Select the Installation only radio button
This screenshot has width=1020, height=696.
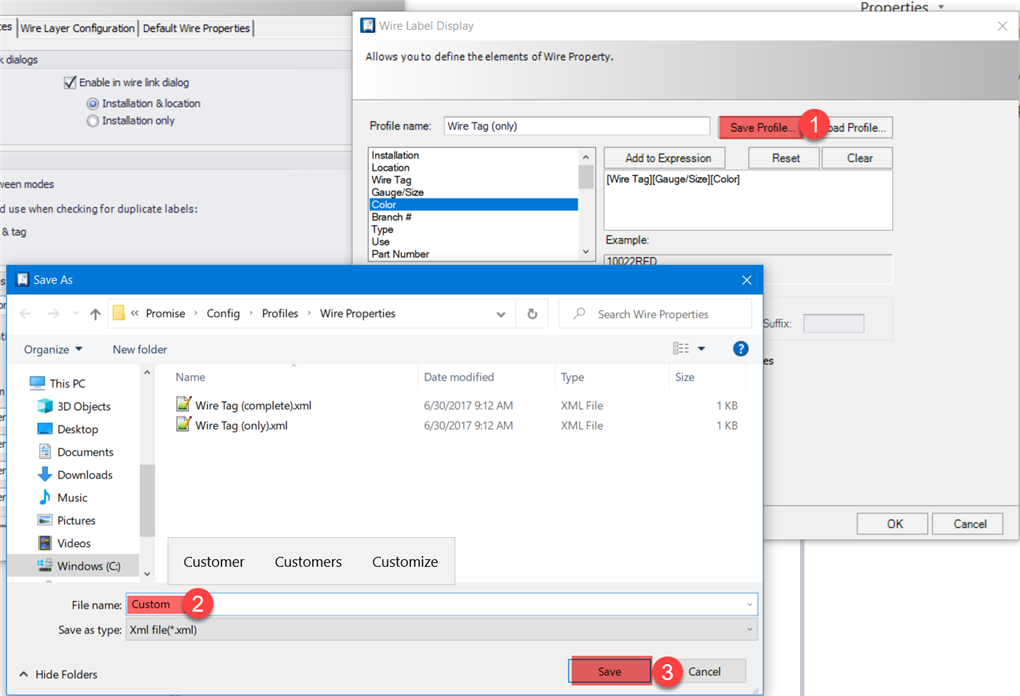pyautogui.click(x=92, y=120)
